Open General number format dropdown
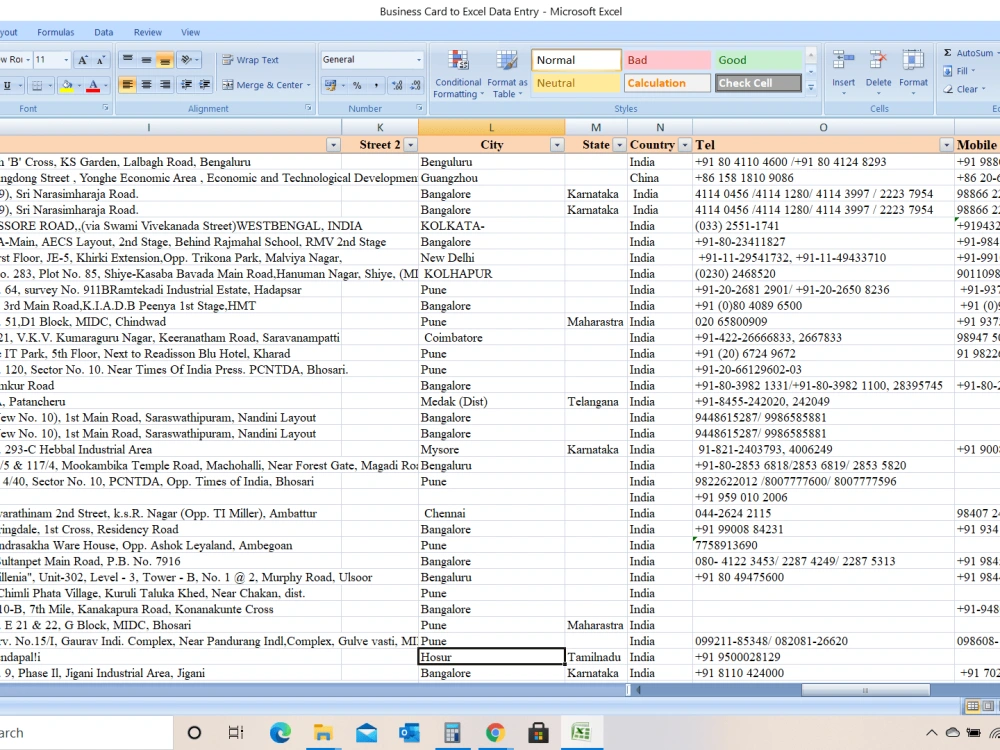This screenshot has width=1000, height=750. (419, 60)
